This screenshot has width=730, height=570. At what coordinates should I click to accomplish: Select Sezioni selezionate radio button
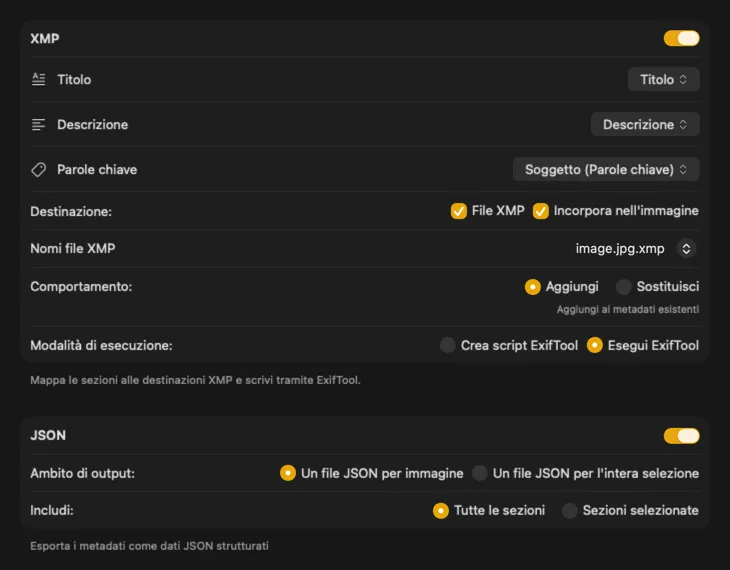click(569, 510)
